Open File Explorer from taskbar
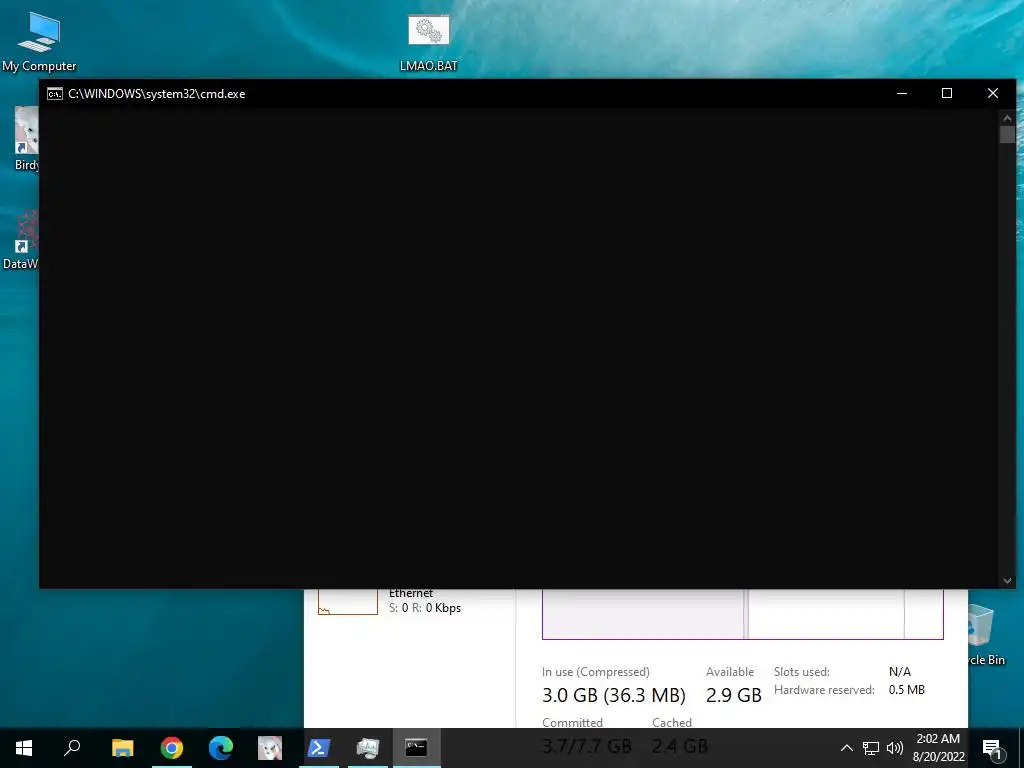Viewport: 1024px width, 768px height. pyautogui.click(x=122, y=748)
